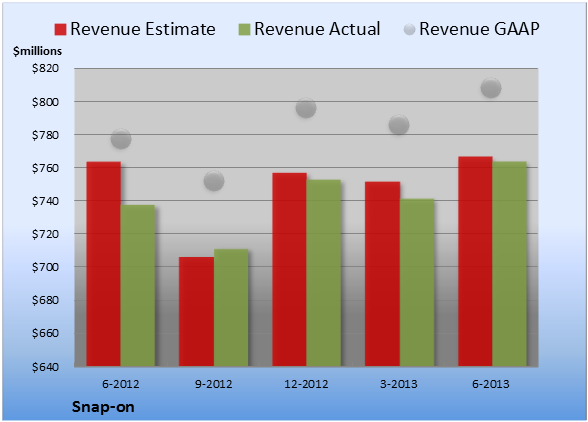This screenshot has height=422, width=588.
Task: Select the red estimate bar for 3-2013
Action: (382, 274)
